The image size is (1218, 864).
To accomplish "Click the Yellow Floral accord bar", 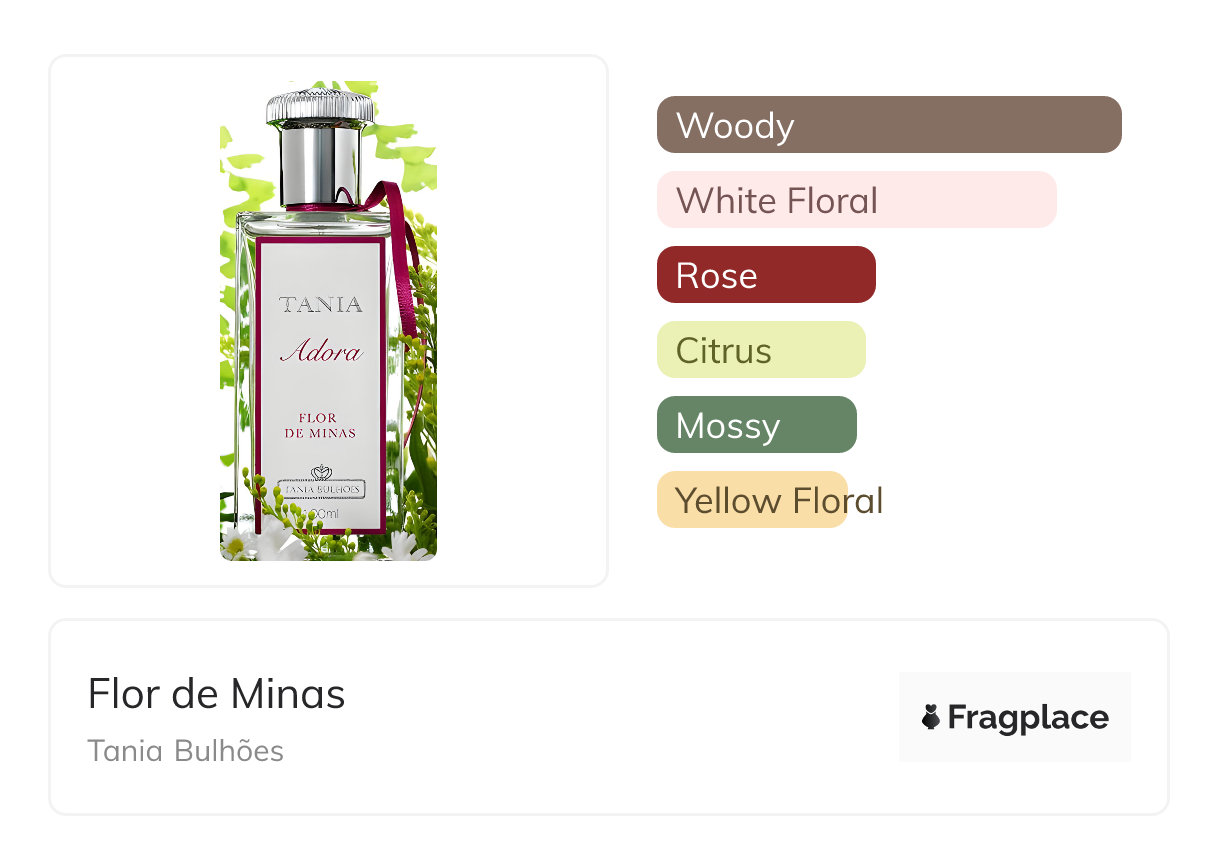I will tap(752, 500).
